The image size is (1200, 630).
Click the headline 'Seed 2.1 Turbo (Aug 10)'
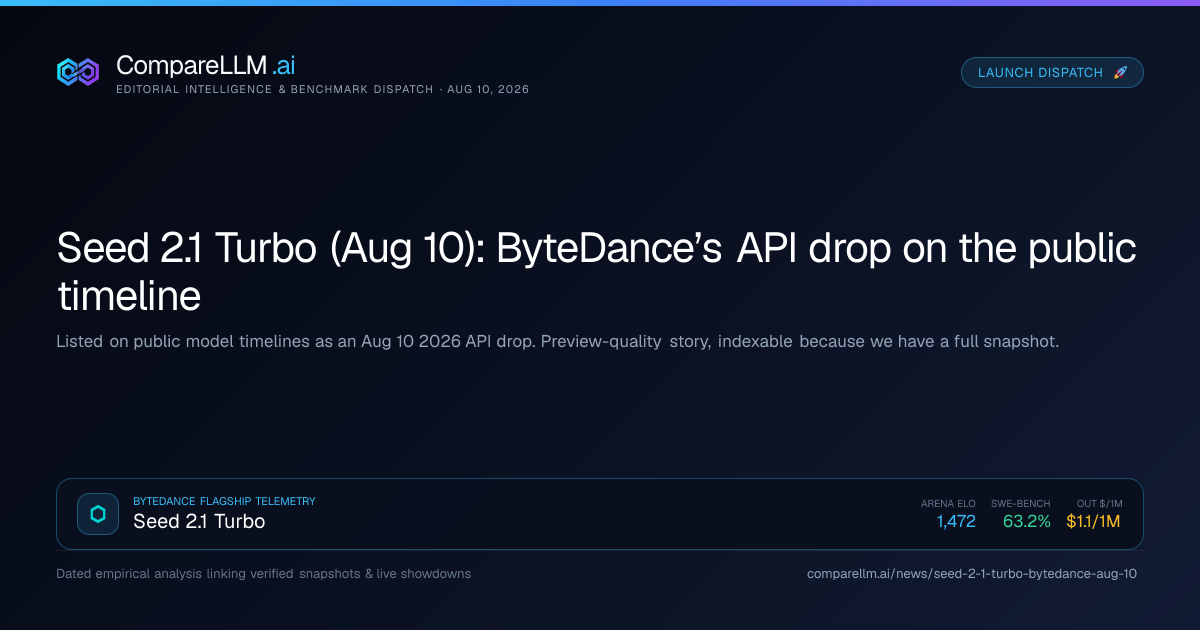270,248
